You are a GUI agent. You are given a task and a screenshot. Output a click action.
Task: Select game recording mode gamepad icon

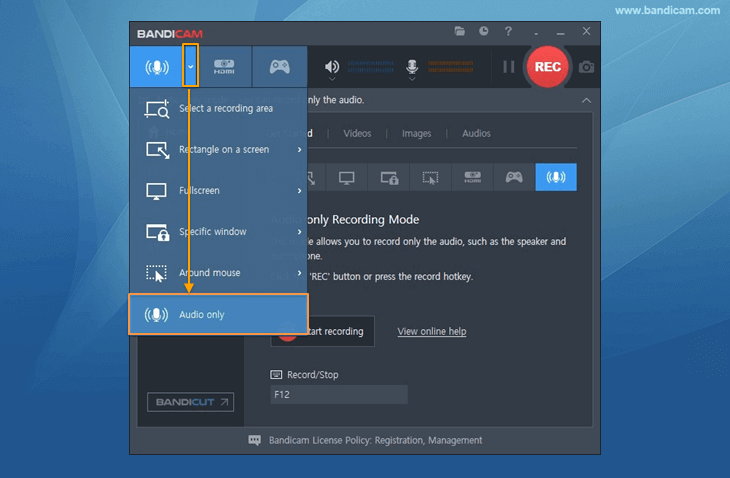click(x=280, y=67)
